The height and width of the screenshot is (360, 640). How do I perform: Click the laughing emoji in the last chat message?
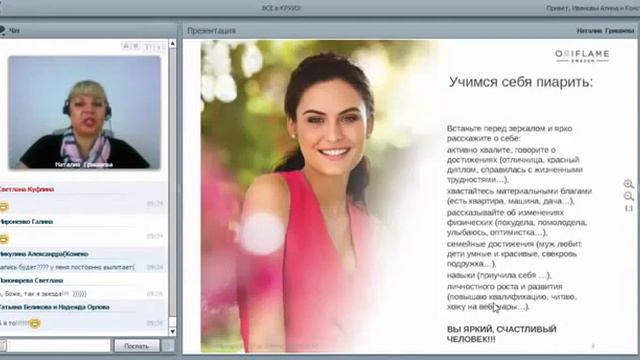[35, 323]
